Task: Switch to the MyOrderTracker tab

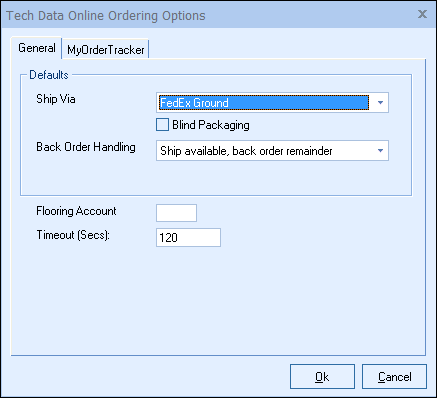Action: tap(106, 50)
